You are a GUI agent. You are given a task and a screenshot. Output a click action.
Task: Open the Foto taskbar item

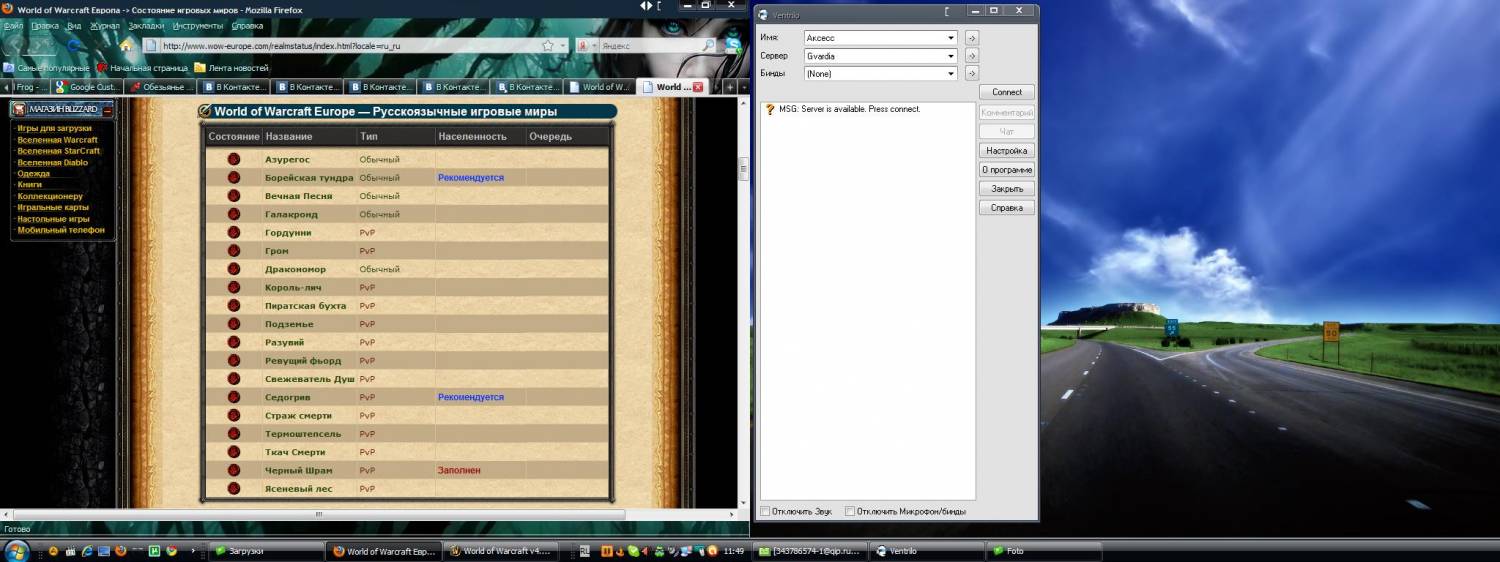(x=1043, y=551)
